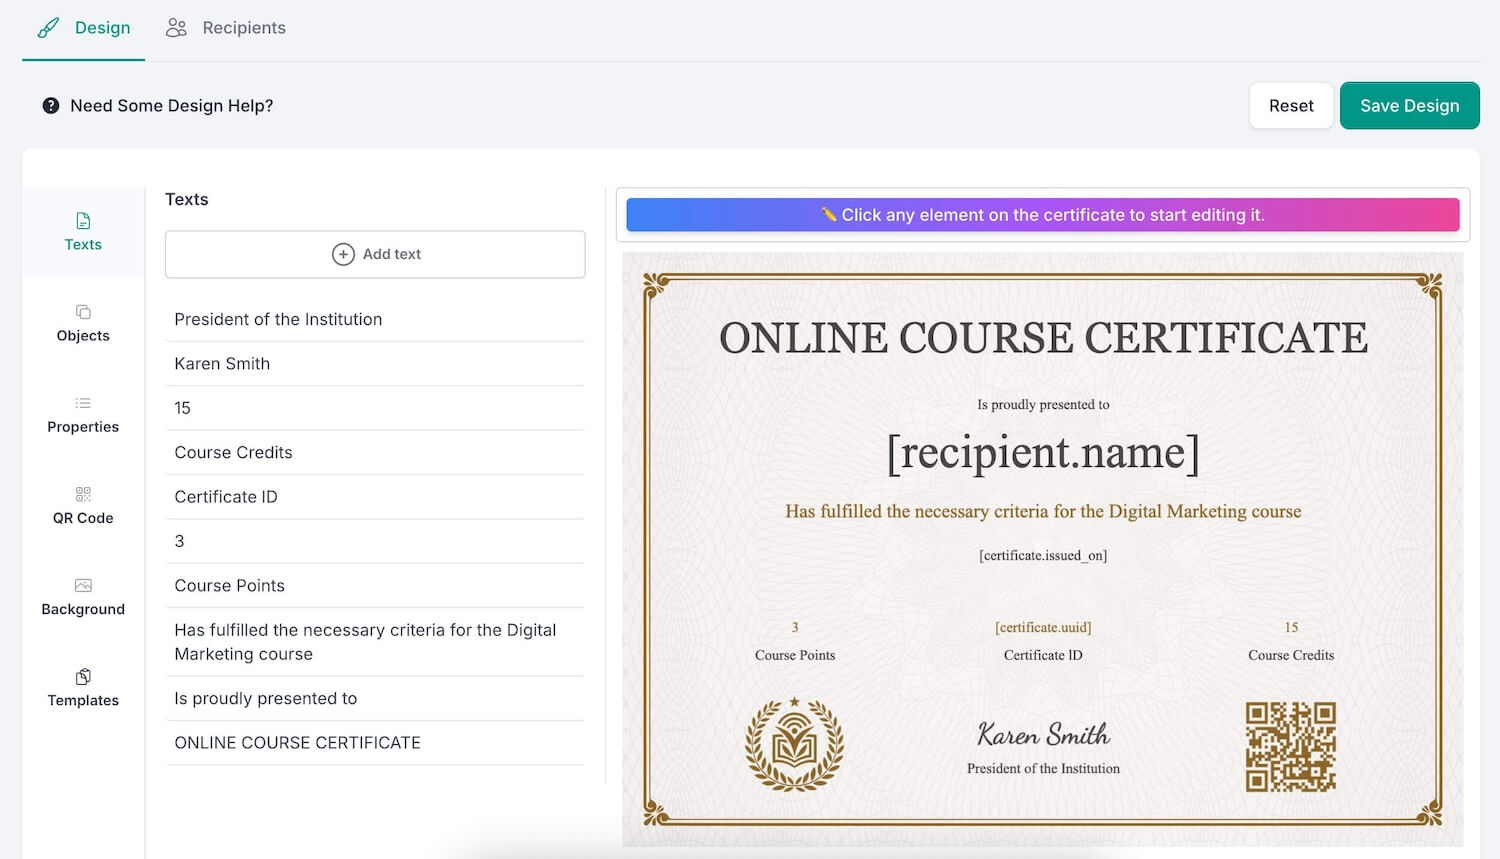1500x859 pixels.
Task: Select 'Karen Smith' in the texts list
Action: [222, 364]
